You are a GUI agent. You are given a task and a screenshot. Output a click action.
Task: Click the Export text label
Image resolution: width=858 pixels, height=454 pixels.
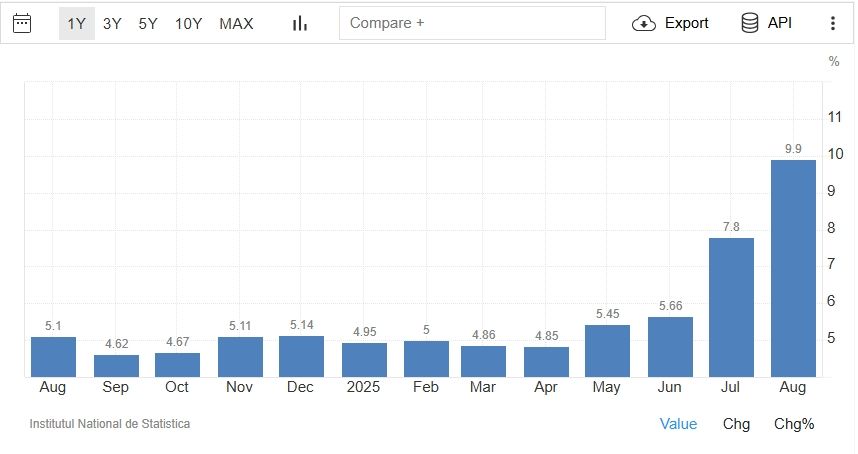686,23
